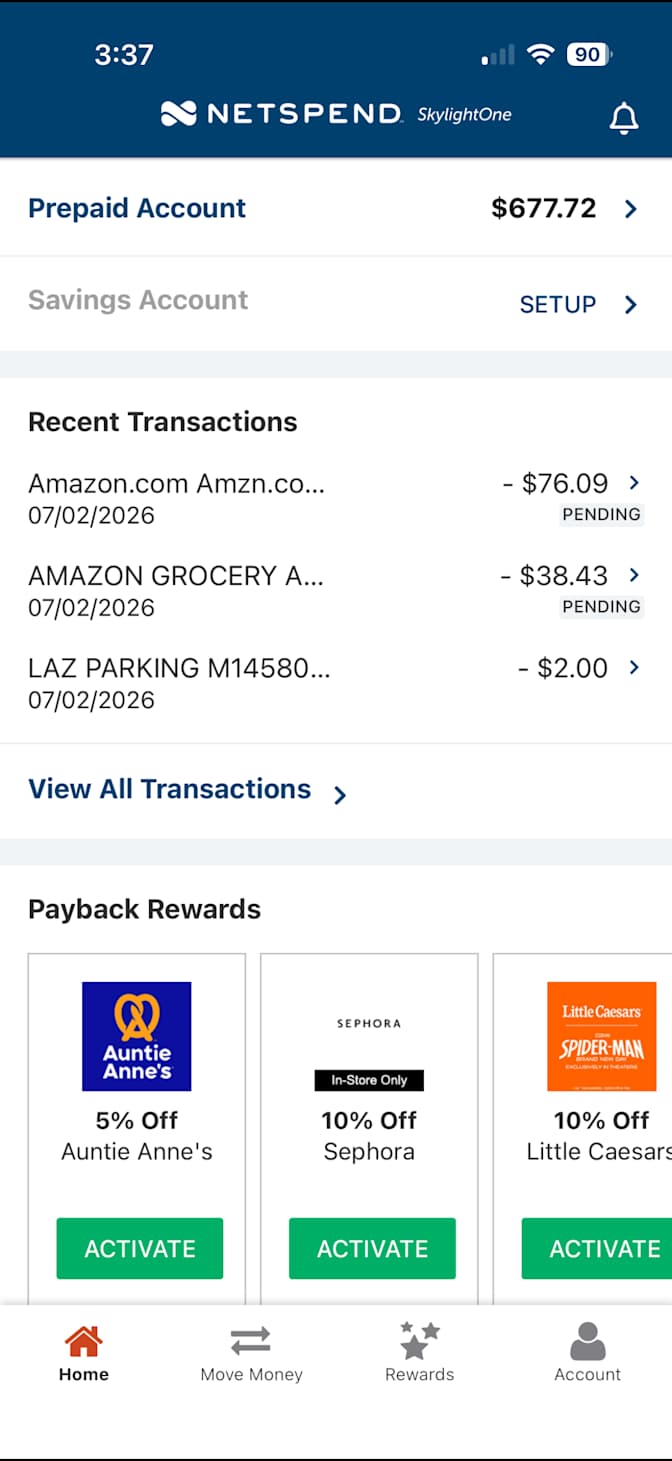The image size is (672, 1461).
Task: Expand the Amazon.com $76.09 transaction chevron
Action: coord(634,483)
